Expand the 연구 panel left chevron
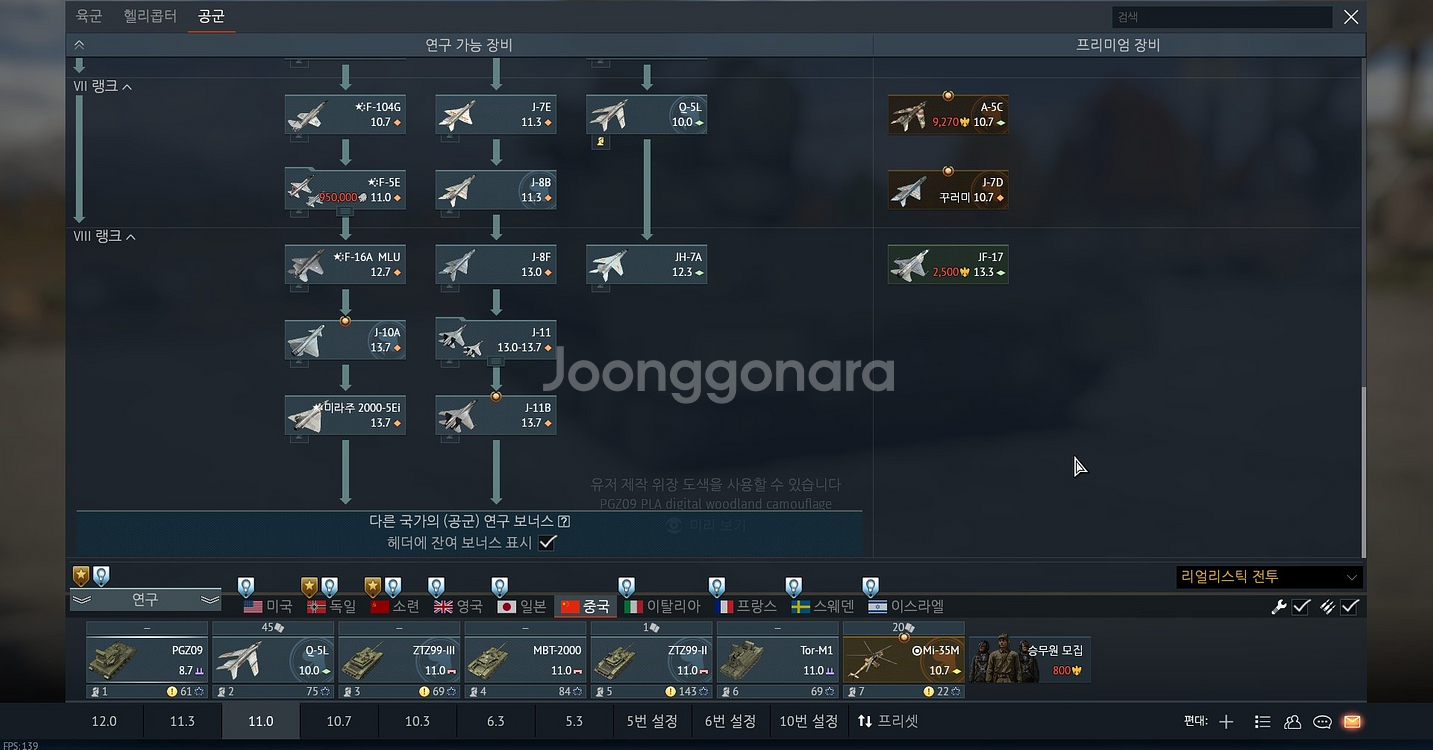The width and height of the screenshot is (1433, 750). pyautogui.click(x=80, y=600)
